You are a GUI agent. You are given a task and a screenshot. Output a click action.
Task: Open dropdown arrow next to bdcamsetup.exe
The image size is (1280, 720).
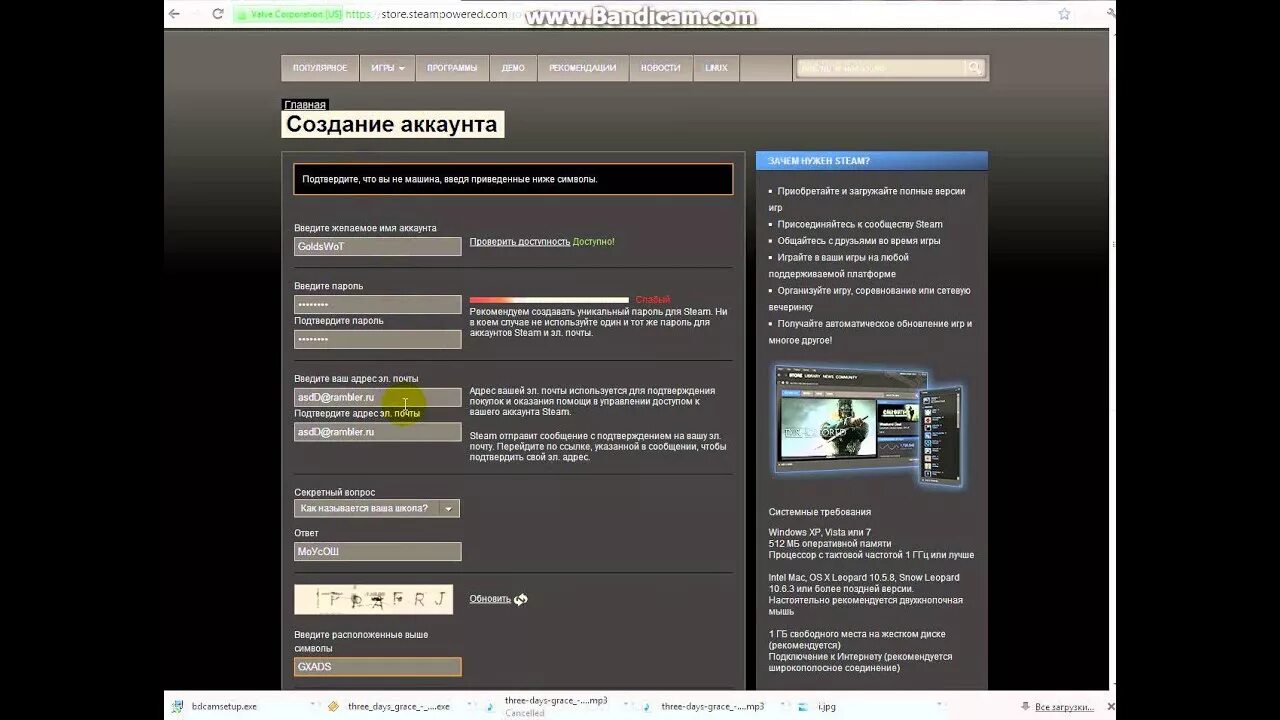click(312, 706)
